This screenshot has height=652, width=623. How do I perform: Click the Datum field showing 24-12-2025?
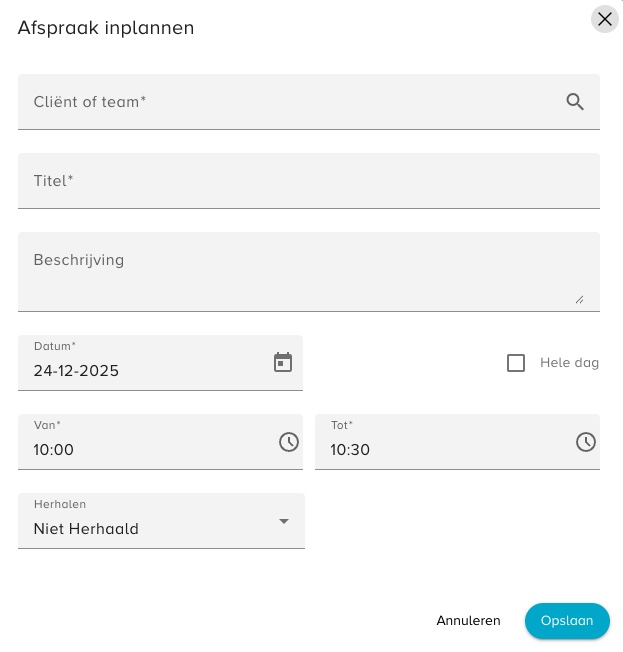140,370
